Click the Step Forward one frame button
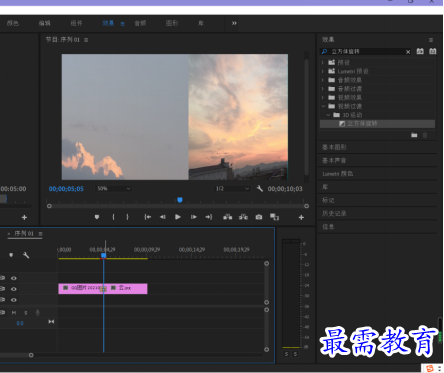444x373 pixels. pyautogui.click(x=193, y=217)
